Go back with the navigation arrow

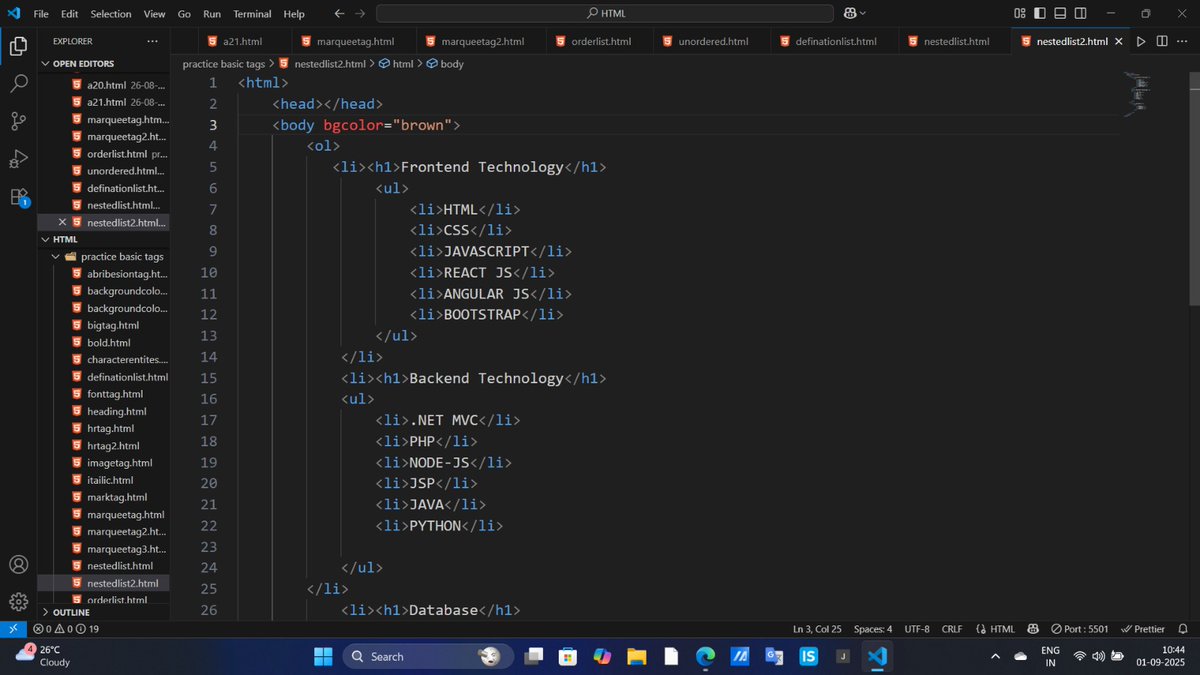pos(339,13)
